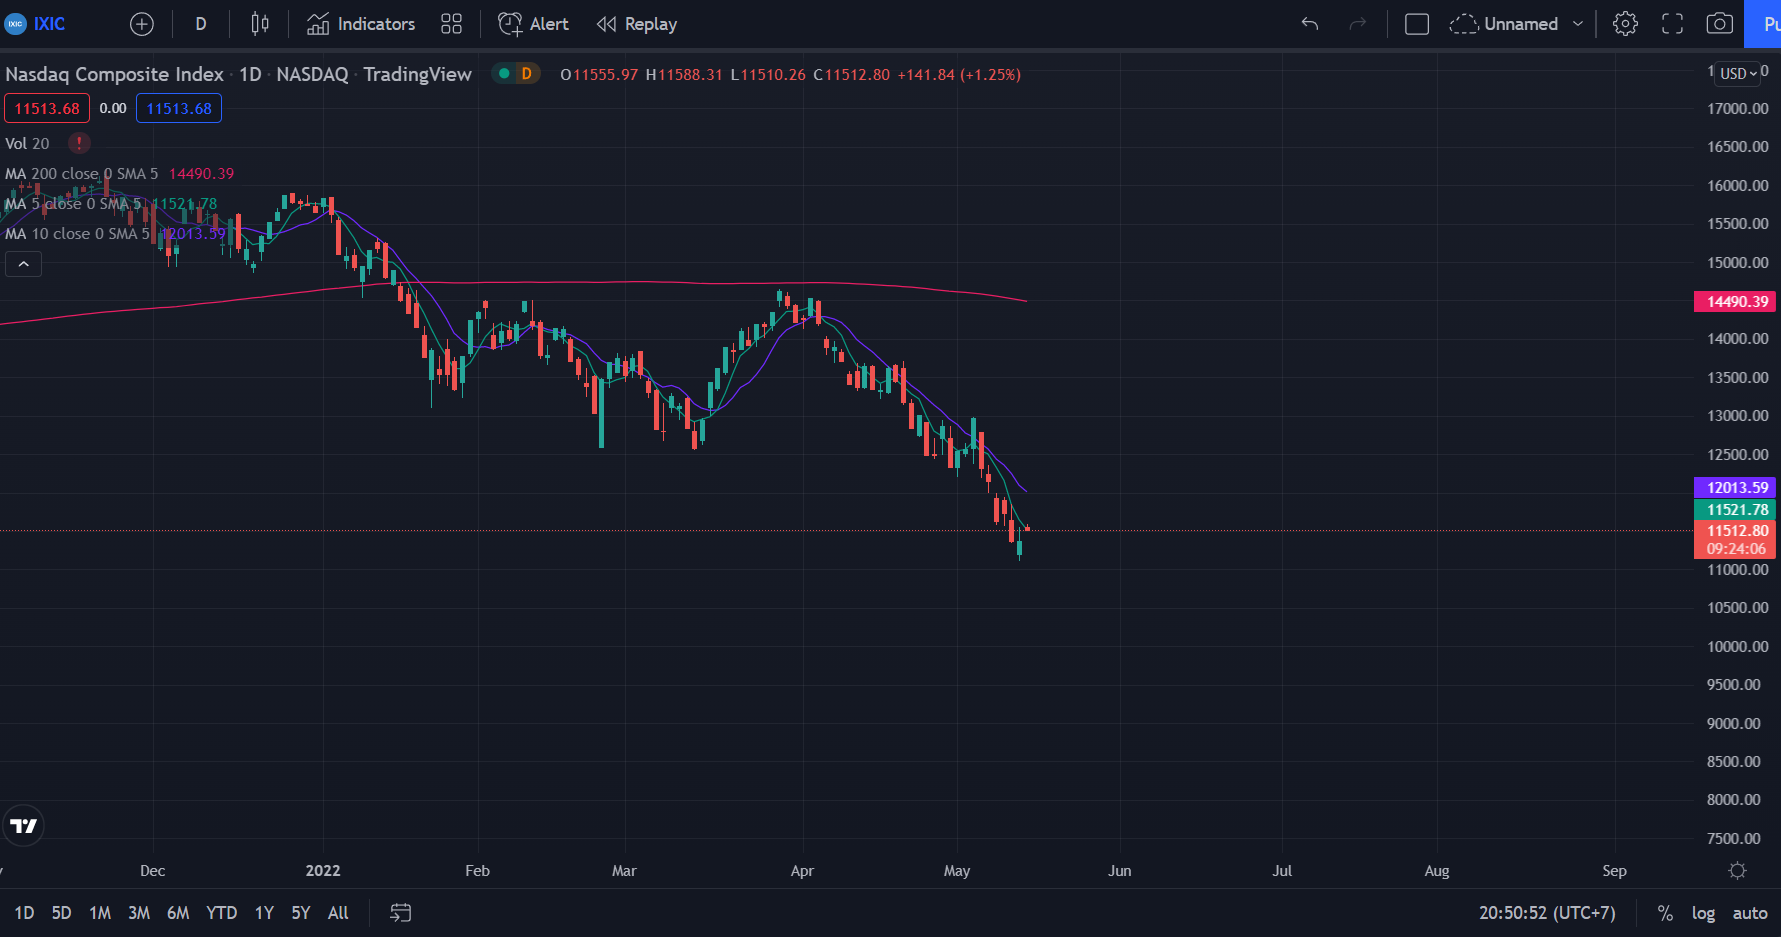Viewport: 1781px width, 937px height.
Task: Click the 11521.78 MA 5 price label
Action: click(x=1735, y=509)
